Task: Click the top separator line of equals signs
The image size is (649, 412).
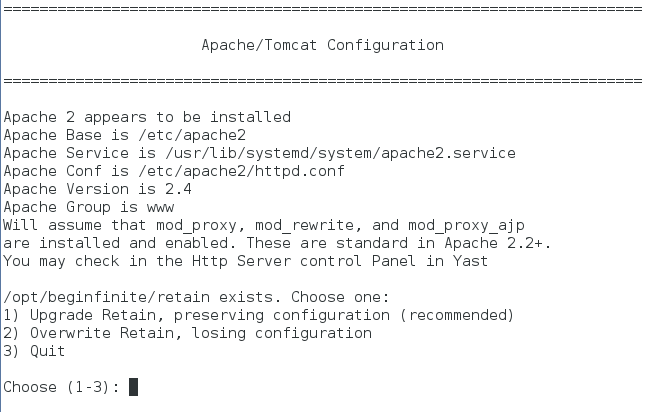Action: pyautogui.click(x=322, y=9)
